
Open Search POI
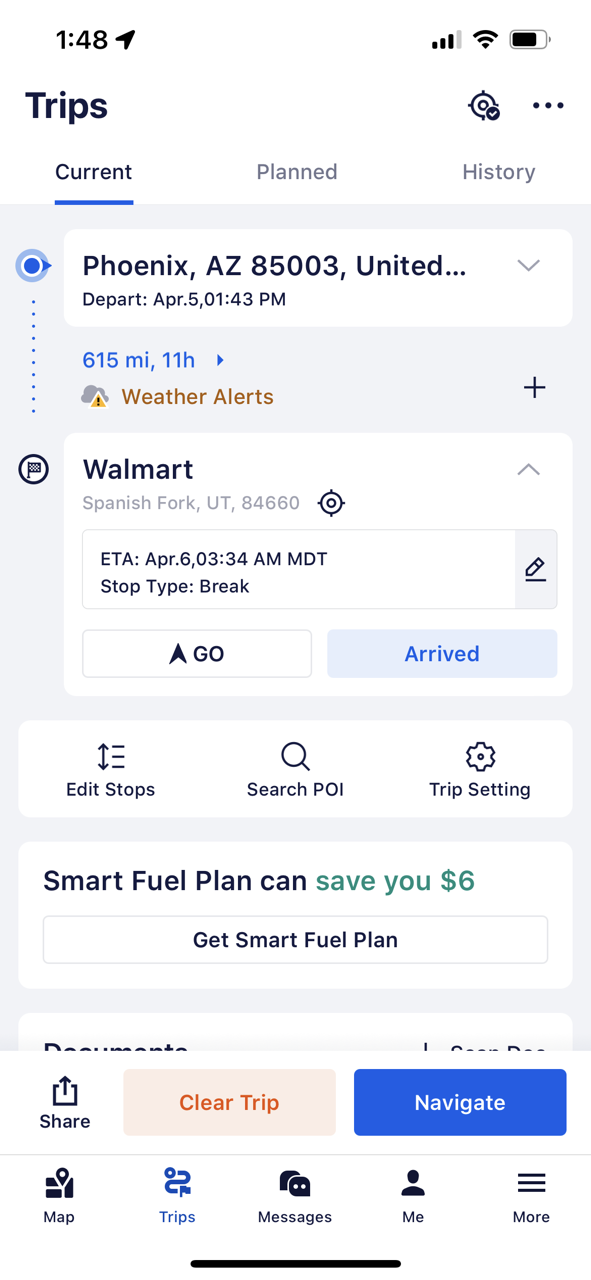[295, 770]
